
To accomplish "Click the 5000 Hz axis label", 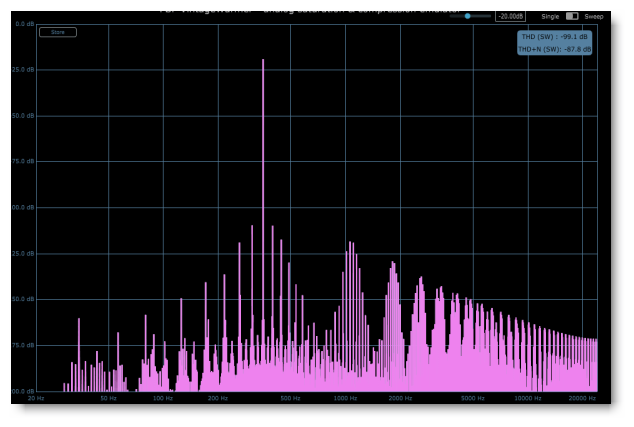I will [473, 398].
